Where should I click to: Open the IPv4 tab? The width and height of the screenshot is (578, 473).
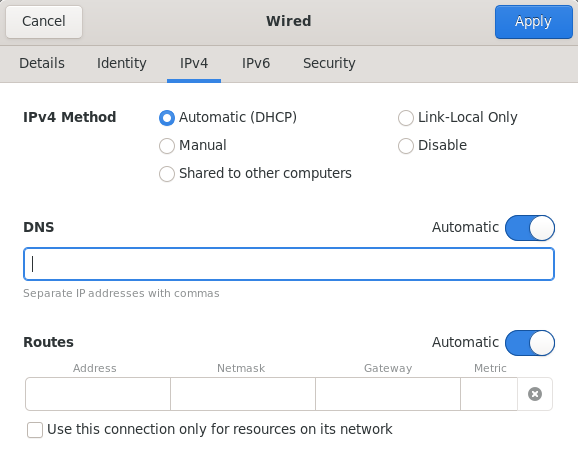tap(194, 63)
